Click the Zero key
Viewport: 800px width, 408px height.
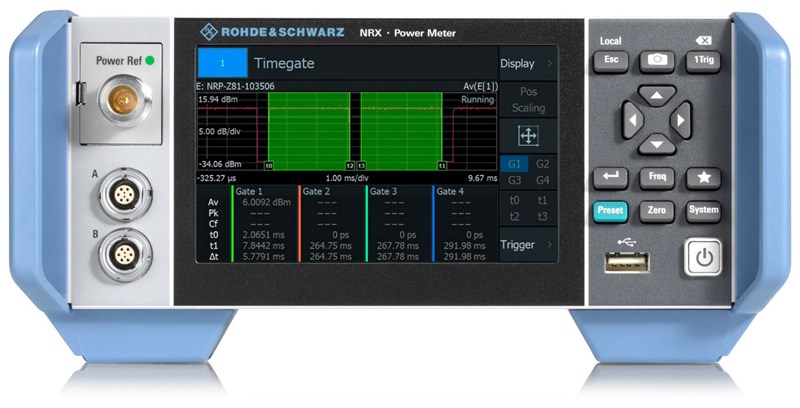657,211
